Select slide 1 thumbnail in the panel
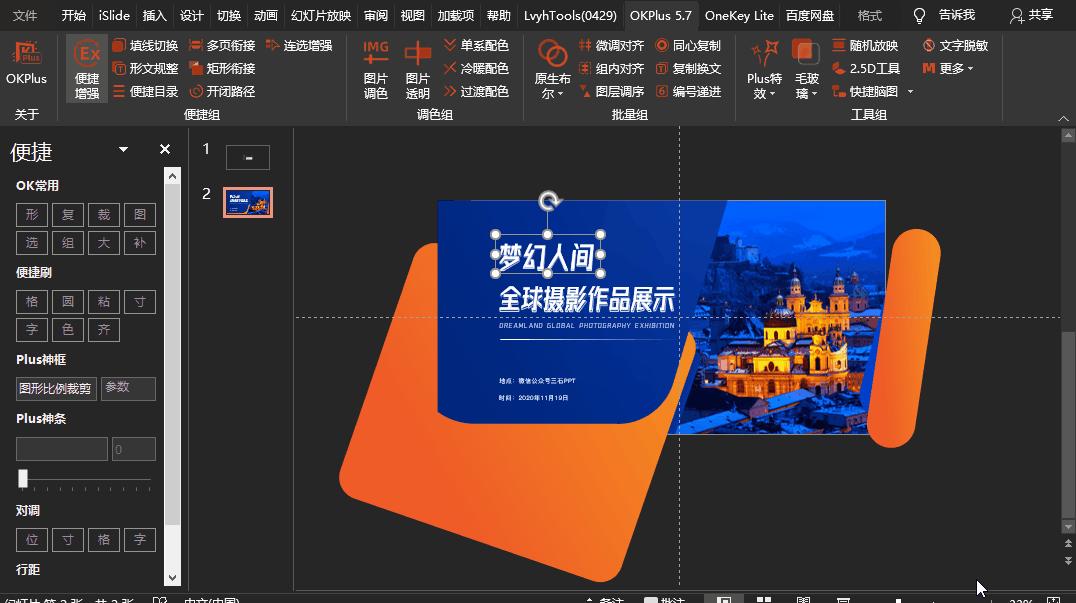 pyautogui.click(x=247, y=156)
